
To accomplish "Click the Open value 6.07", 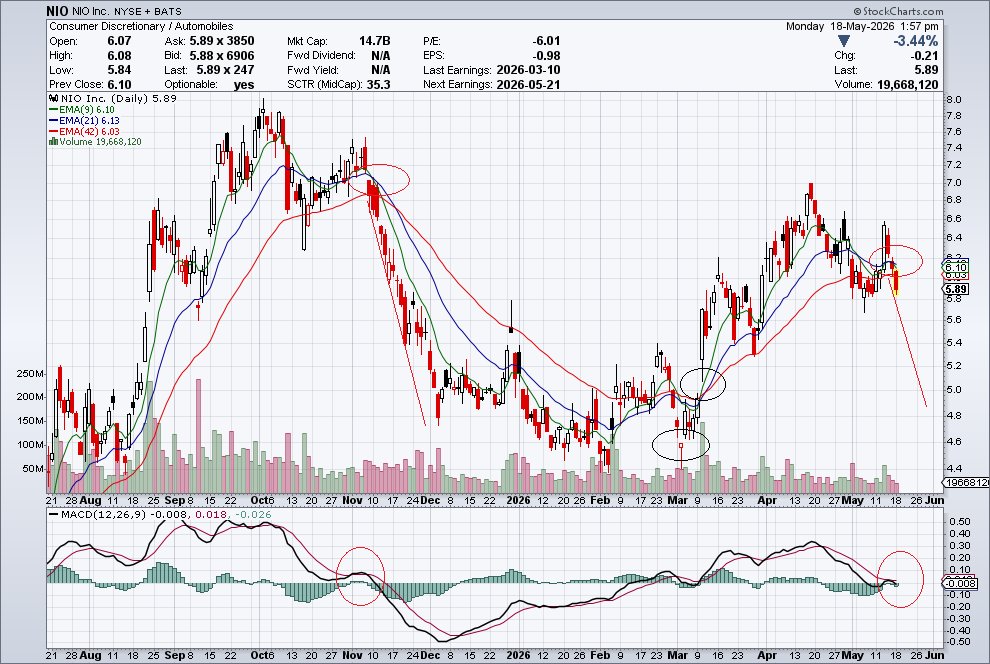I will 119,41.
